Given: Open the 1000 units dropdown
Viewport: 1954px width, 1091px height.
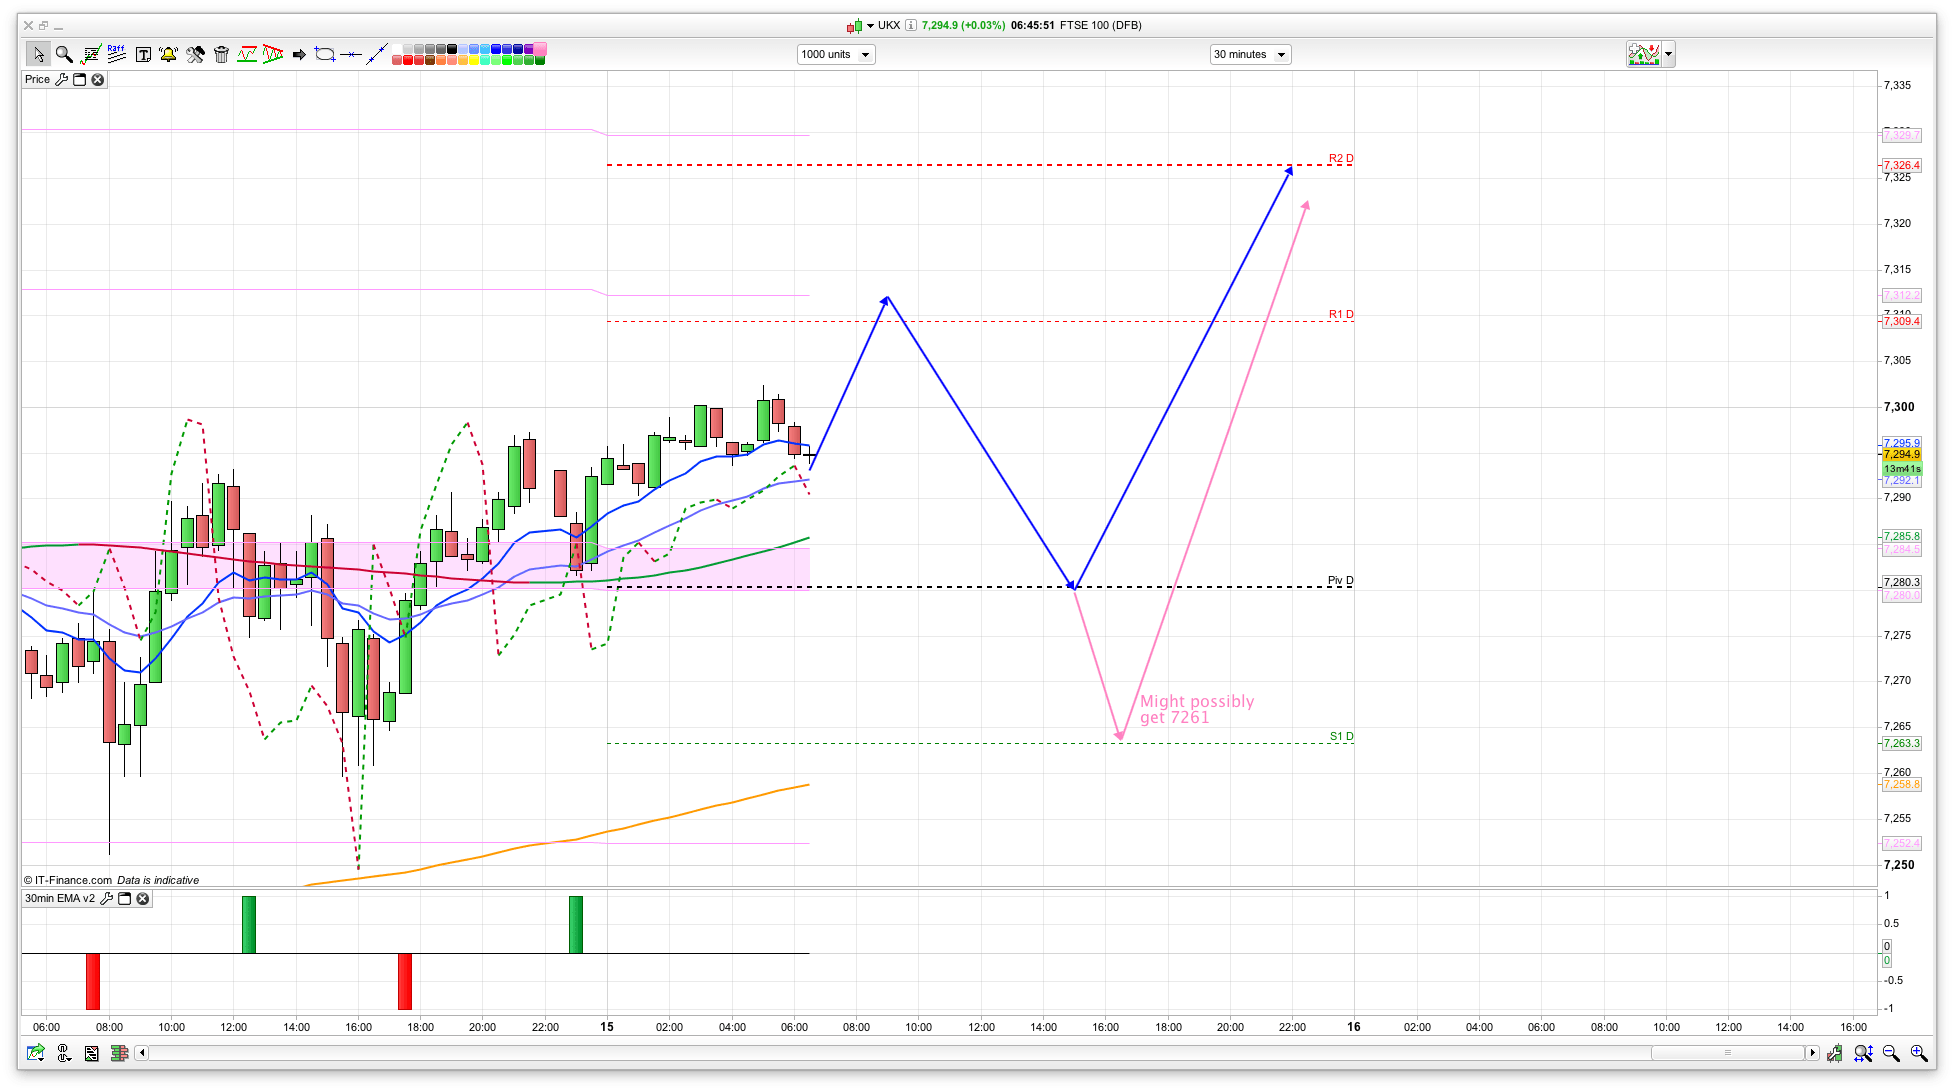Looking at the screenshot, I should [836, 55].
